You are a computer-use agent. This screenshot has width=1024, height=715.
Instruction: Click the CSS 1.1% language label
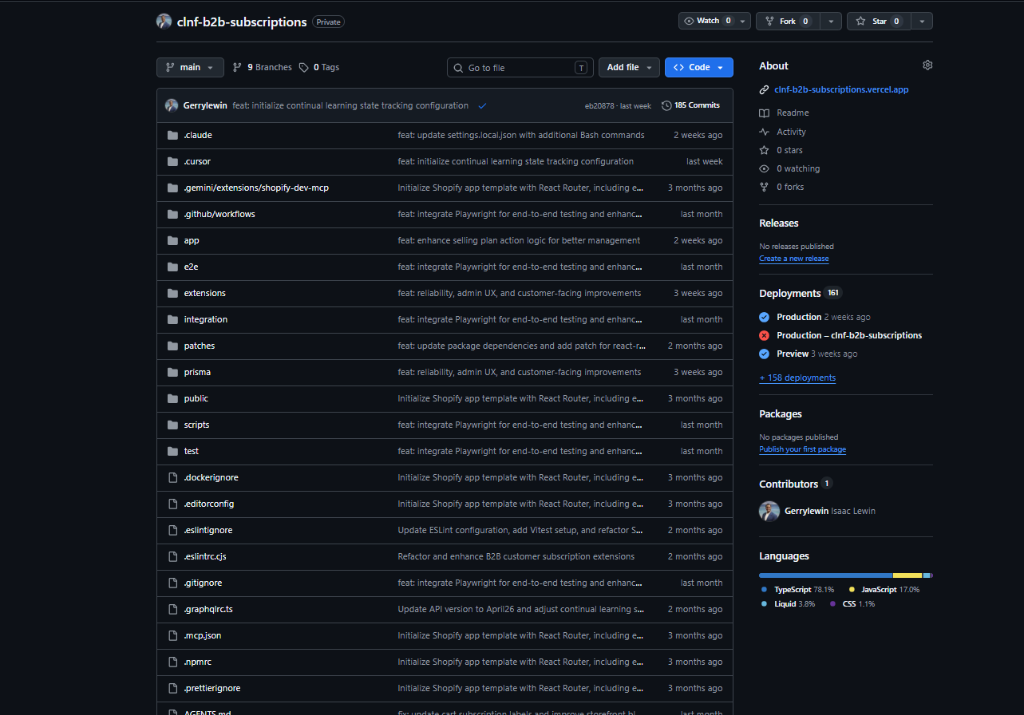(x=852, y=604)
